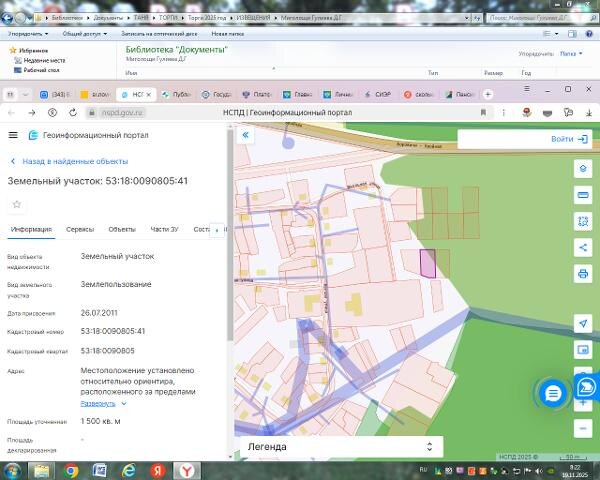Open browser downloads arrow icon
Image resolution: width=600 pixels, height=480 pixels.
pyautogui.click(x=589, y=113)
